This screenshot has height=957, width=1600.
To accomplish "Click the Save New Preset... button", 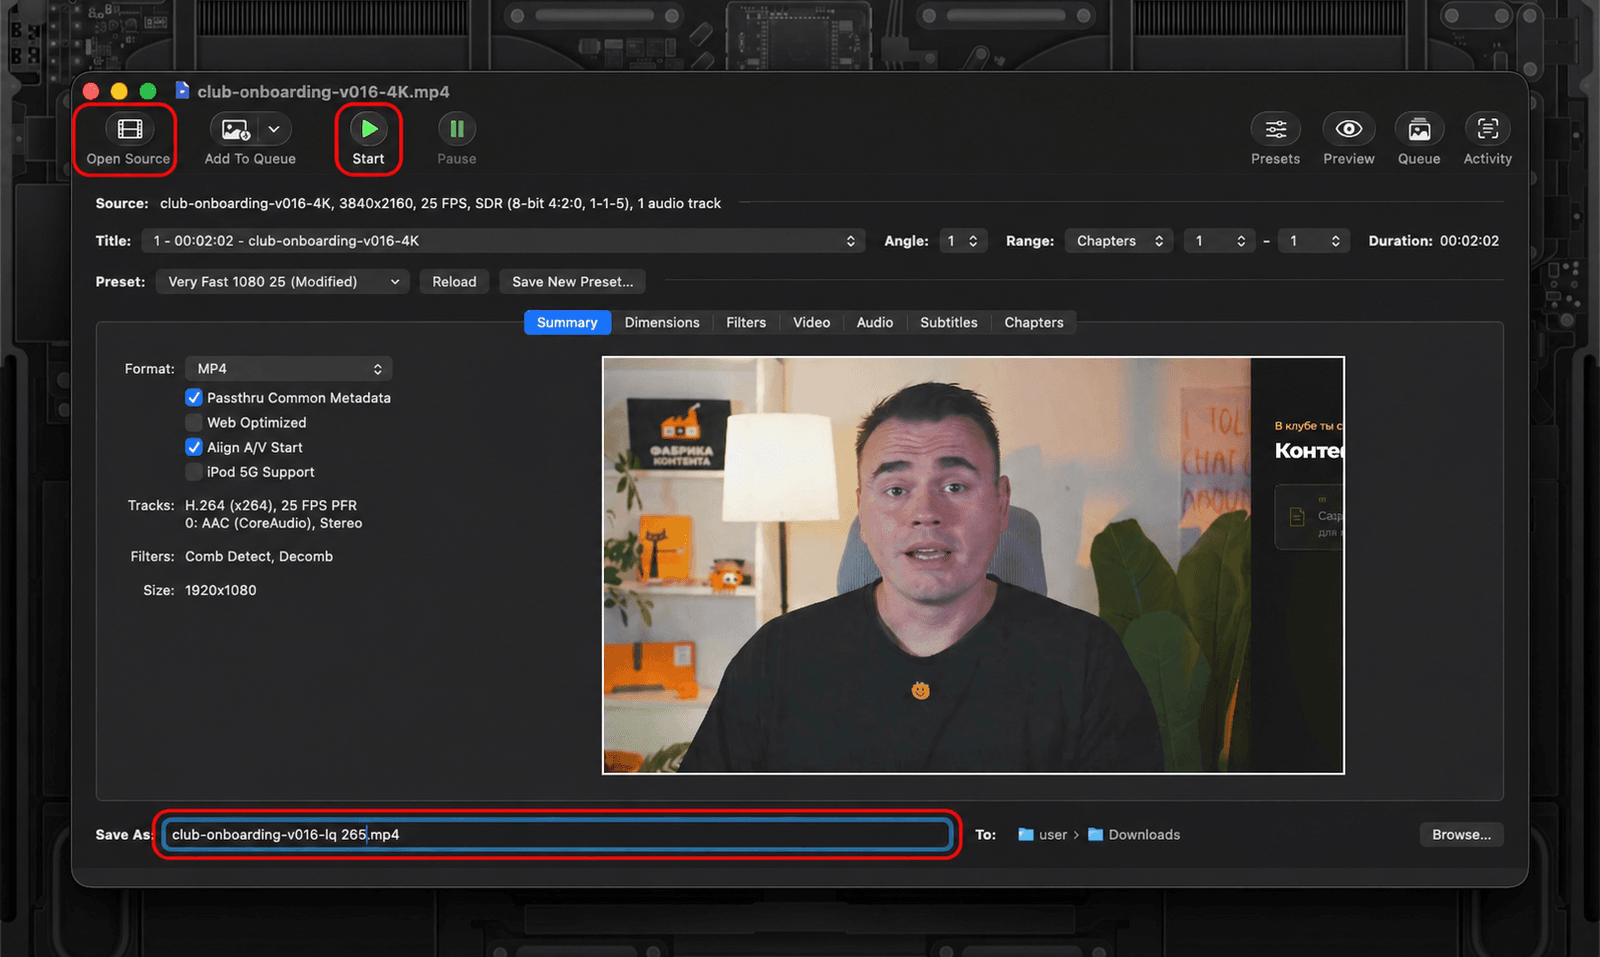I will [x=573, y=282].
